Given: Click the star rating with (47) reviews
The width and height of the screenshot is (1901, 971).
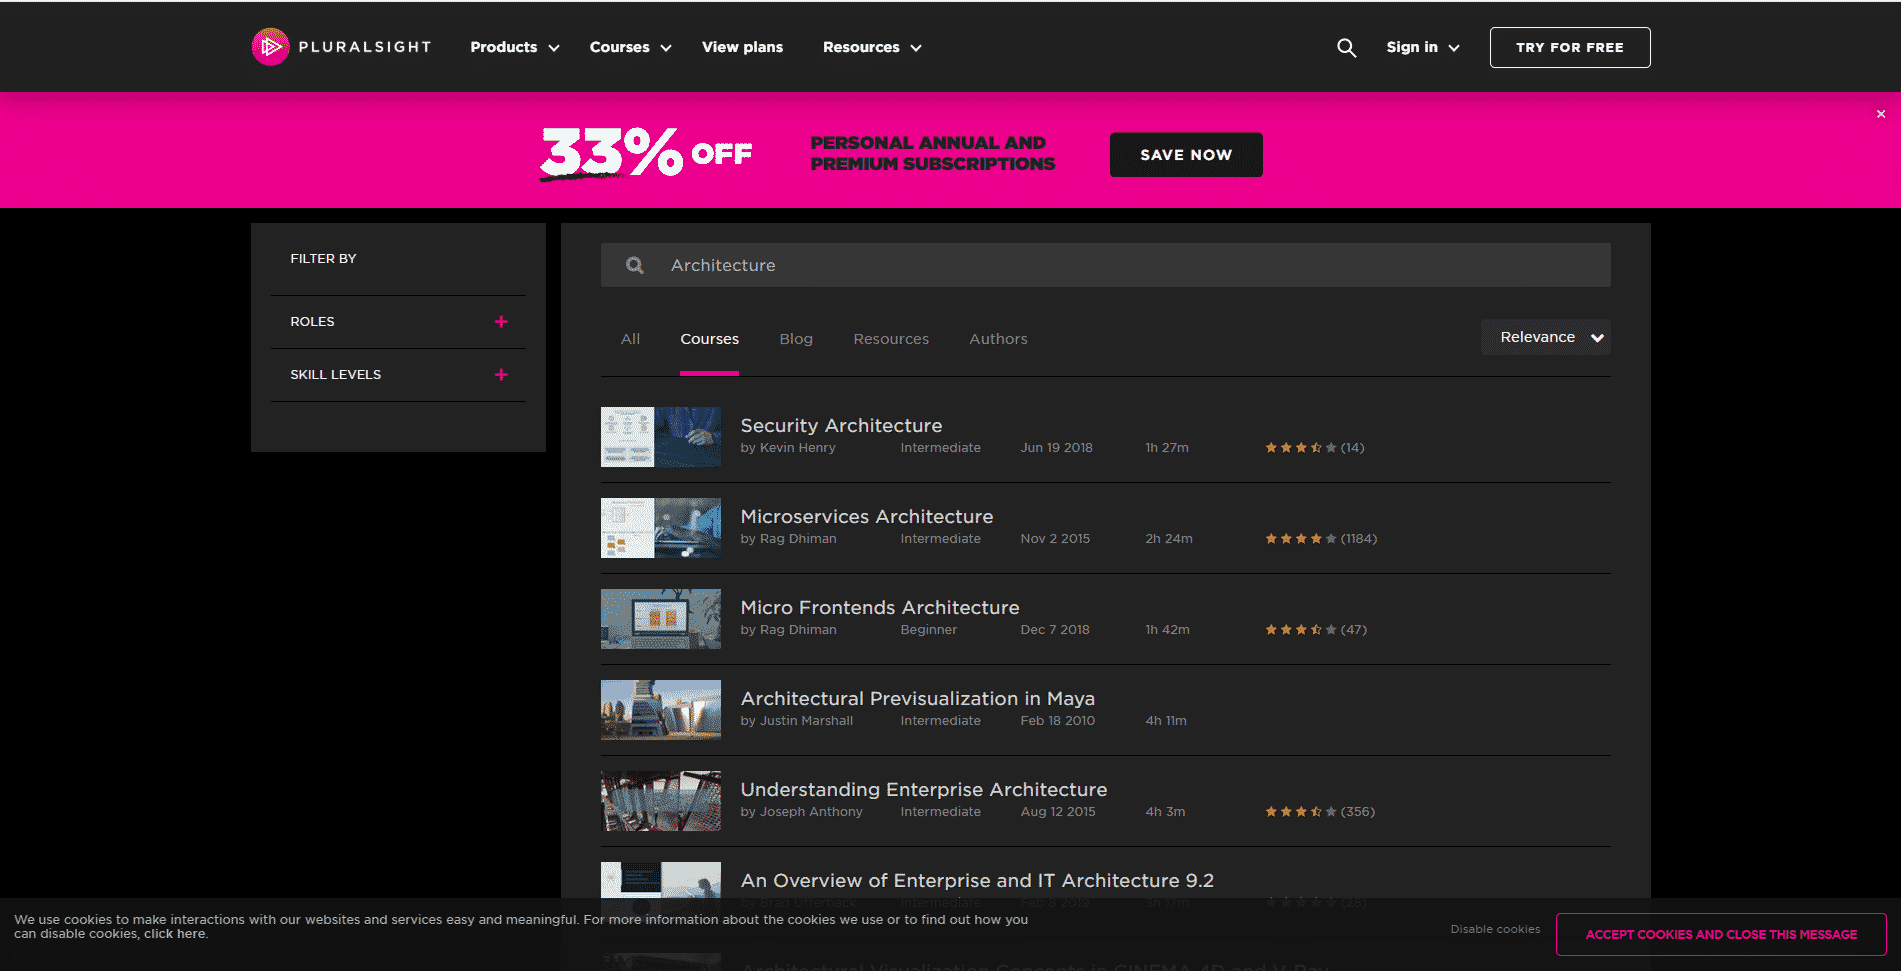Looking at the screenshot, I should click(1301, 630).
